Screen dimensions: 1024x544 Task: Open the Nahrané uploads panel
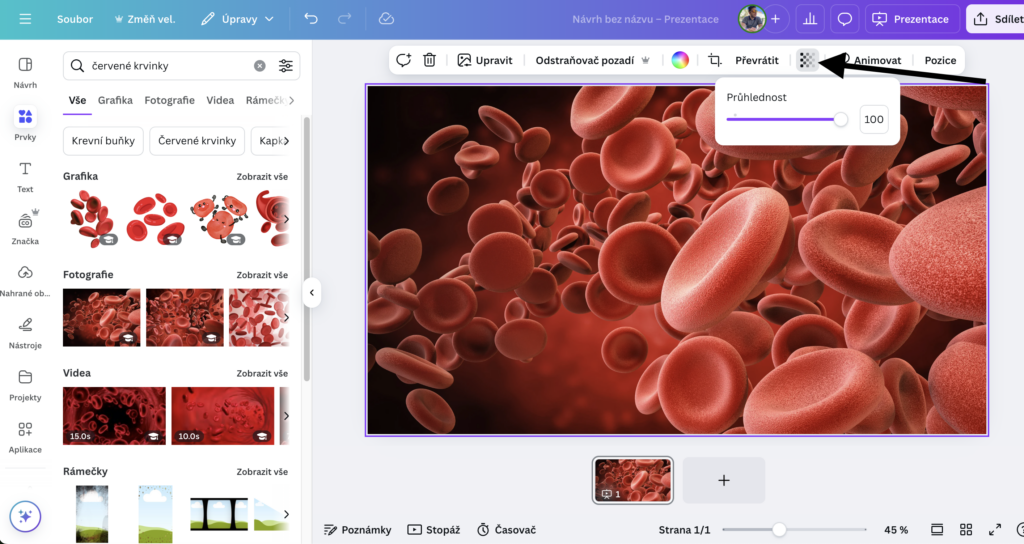25,281
